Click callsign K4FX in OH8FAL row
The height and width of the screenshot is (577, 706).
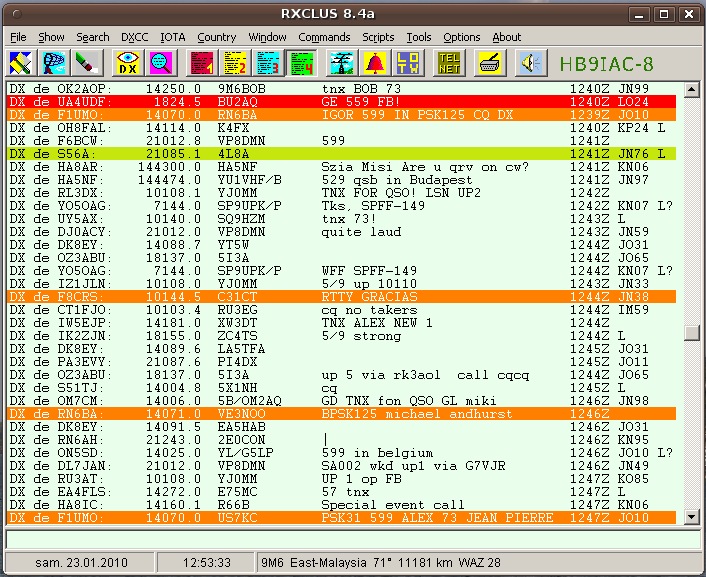tap(233, 128)
